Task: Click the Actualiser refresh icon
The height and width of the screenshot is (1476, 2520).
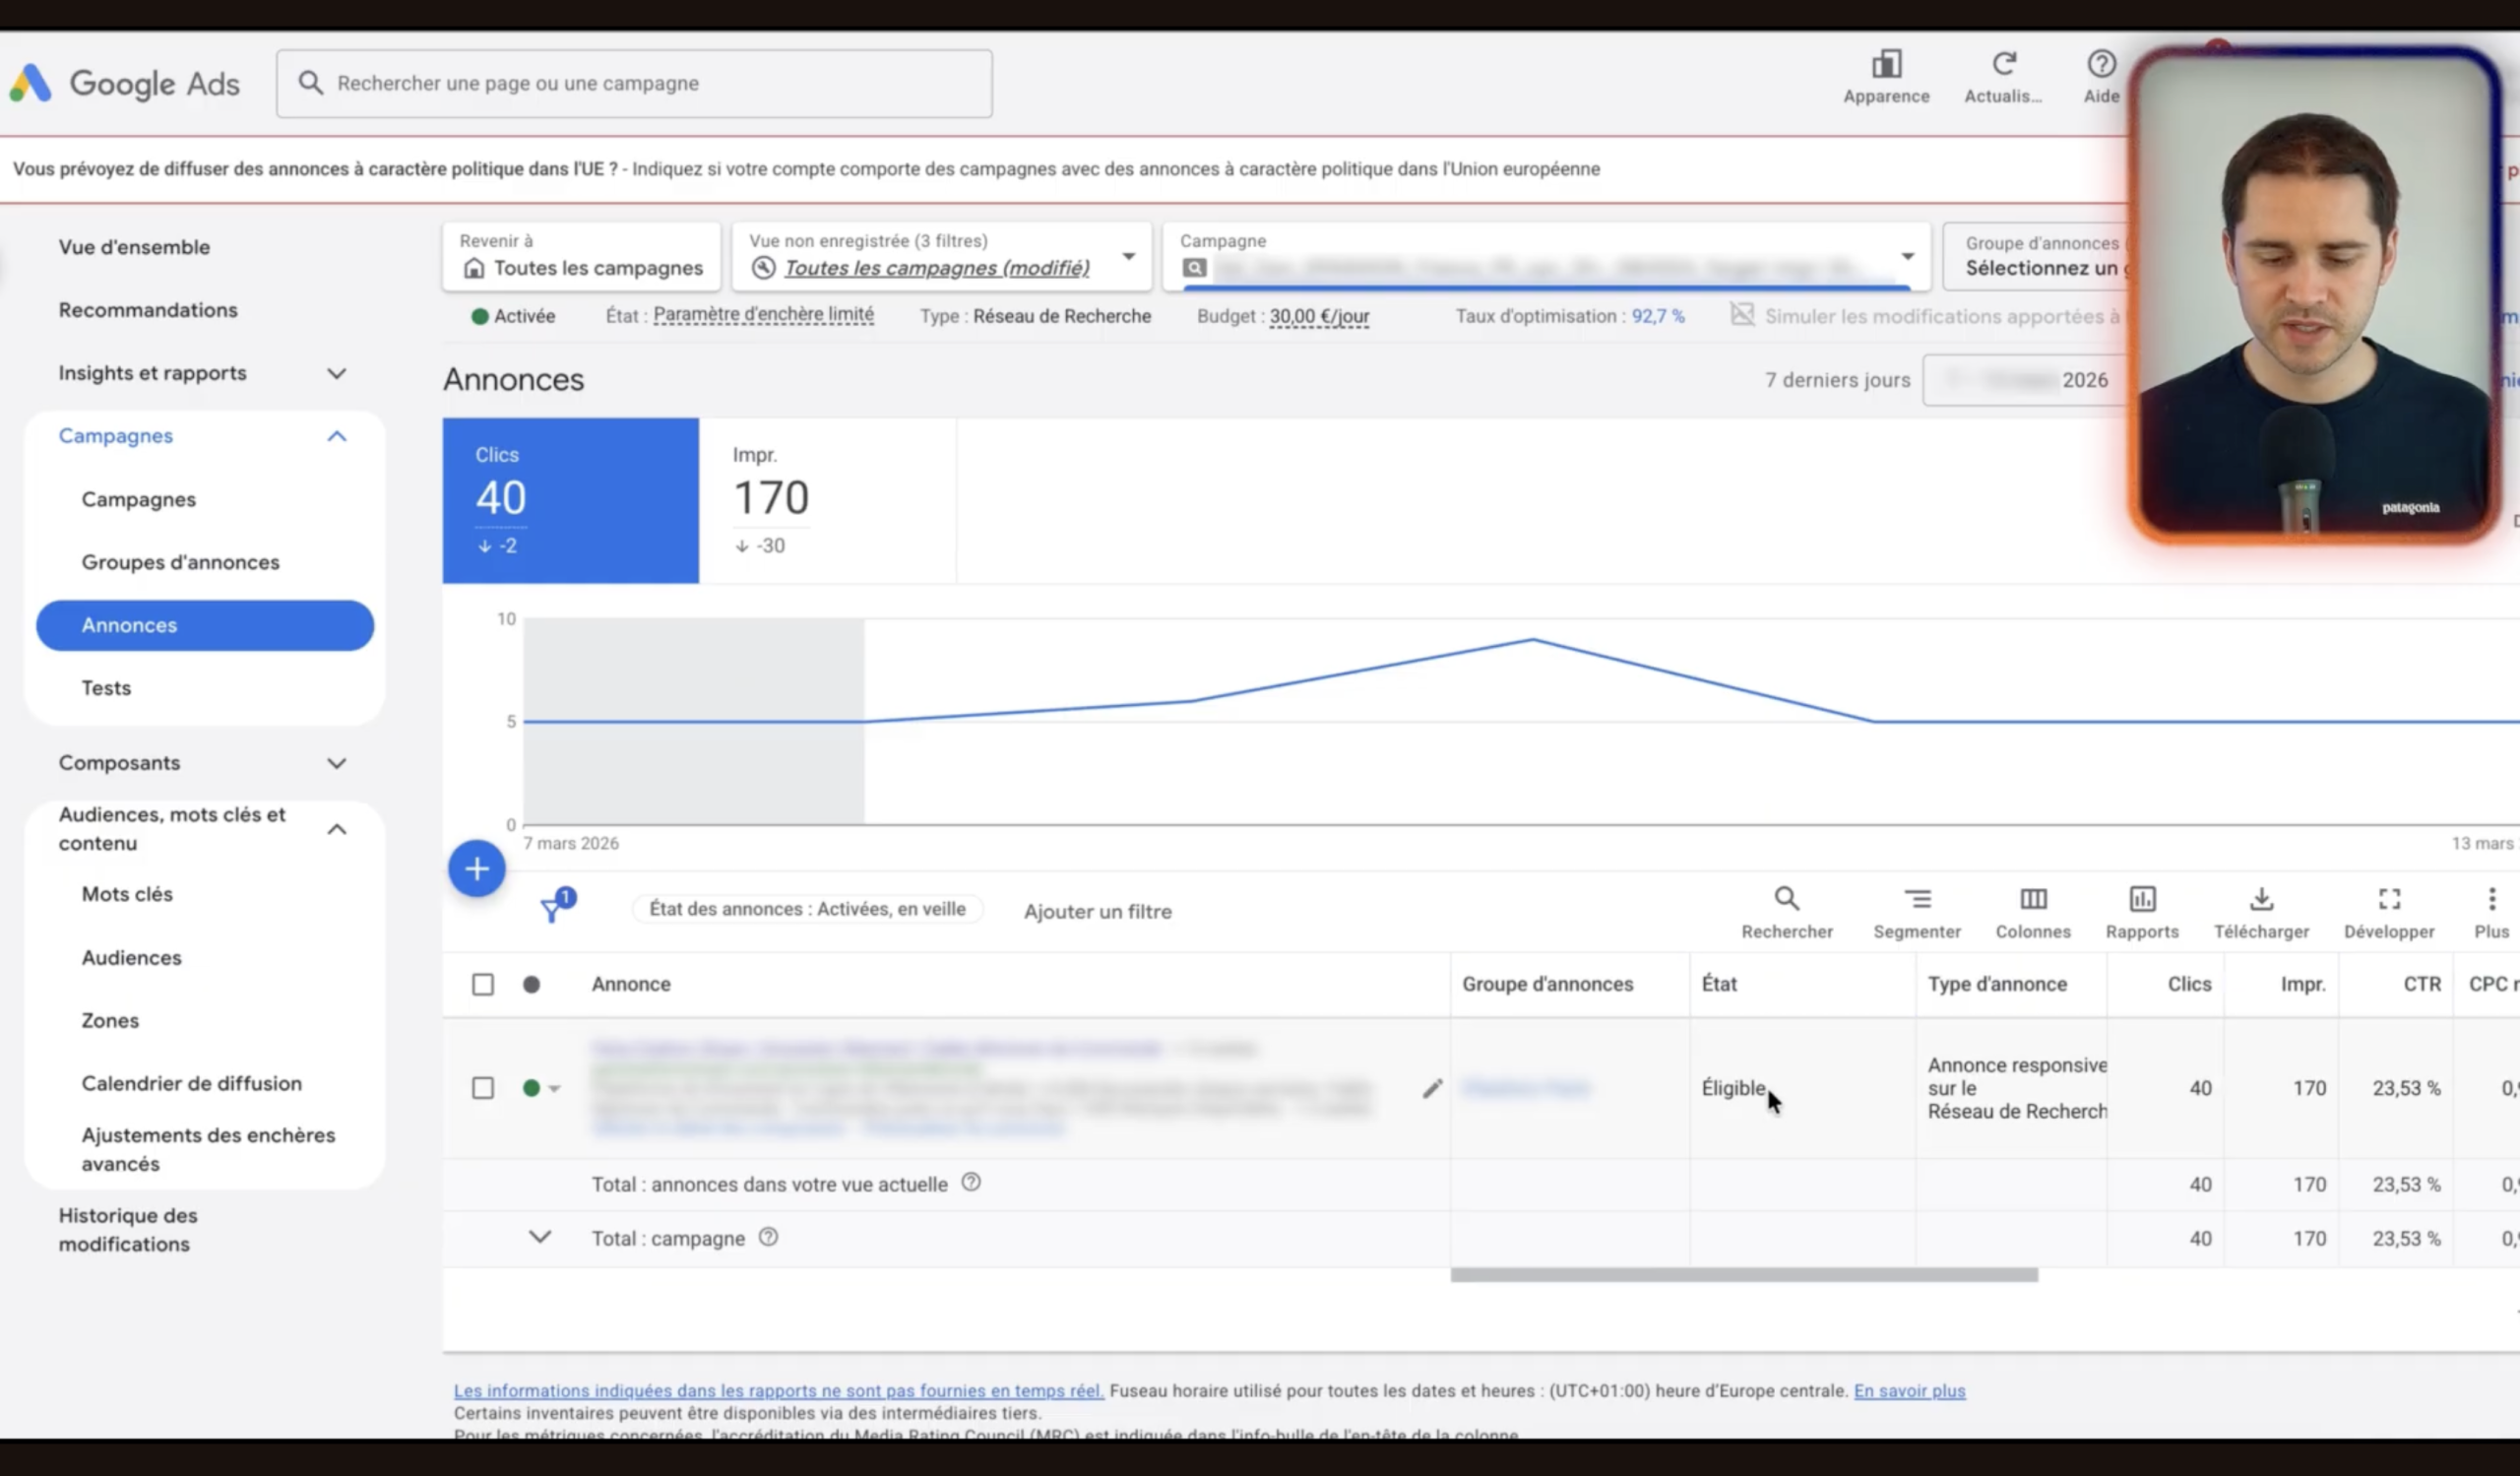Action: pos(2004,65)
